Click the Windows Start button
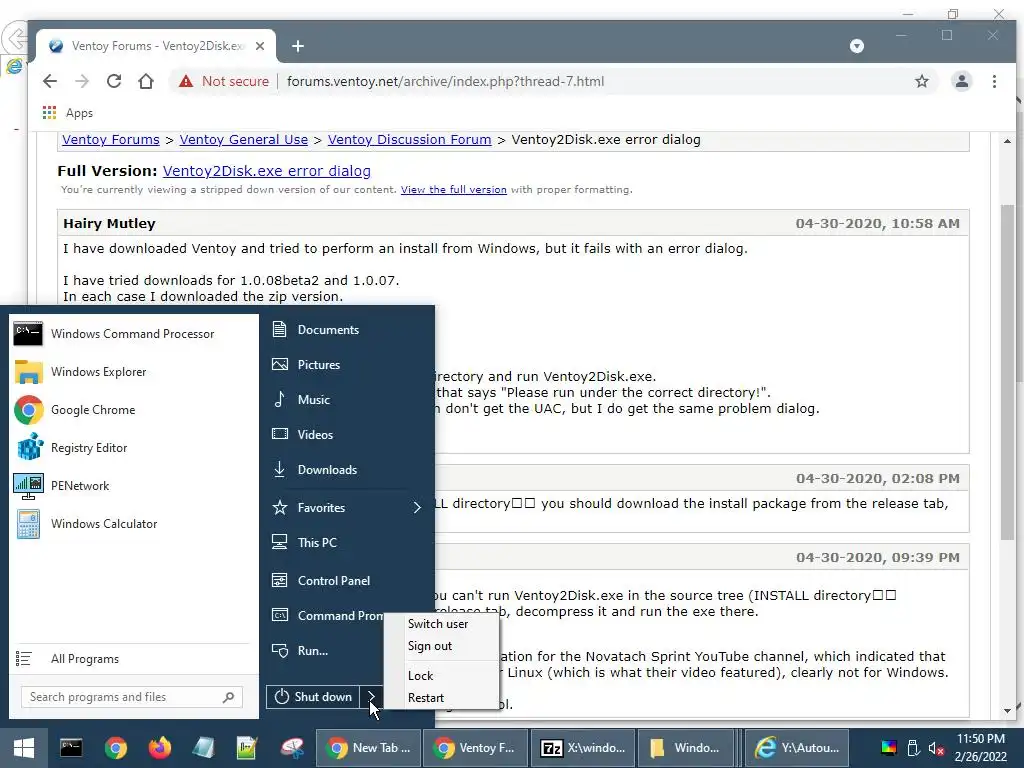This screenshot has width=1024, height=768. pyautogui.click(x=24, y=748)
